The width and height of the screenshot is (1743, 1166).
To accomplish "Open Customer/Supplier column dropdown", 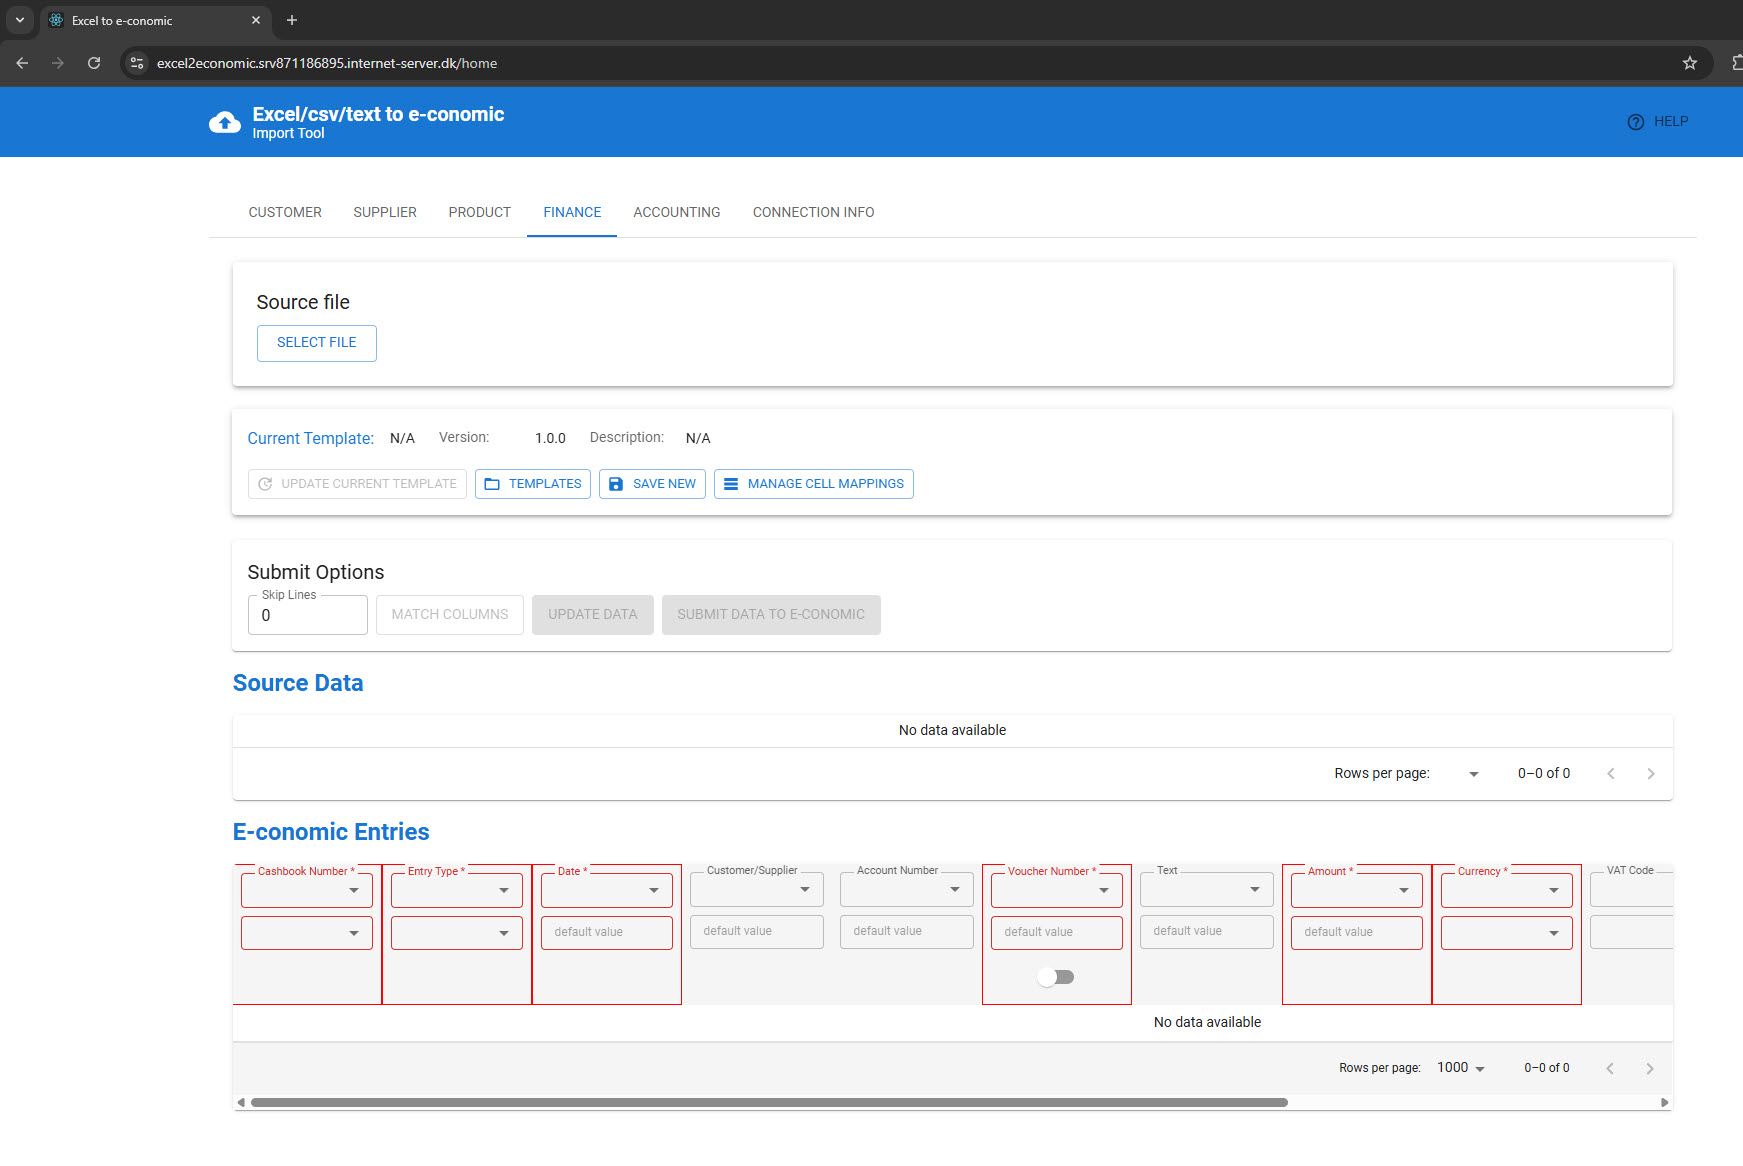I will [757, 889].
